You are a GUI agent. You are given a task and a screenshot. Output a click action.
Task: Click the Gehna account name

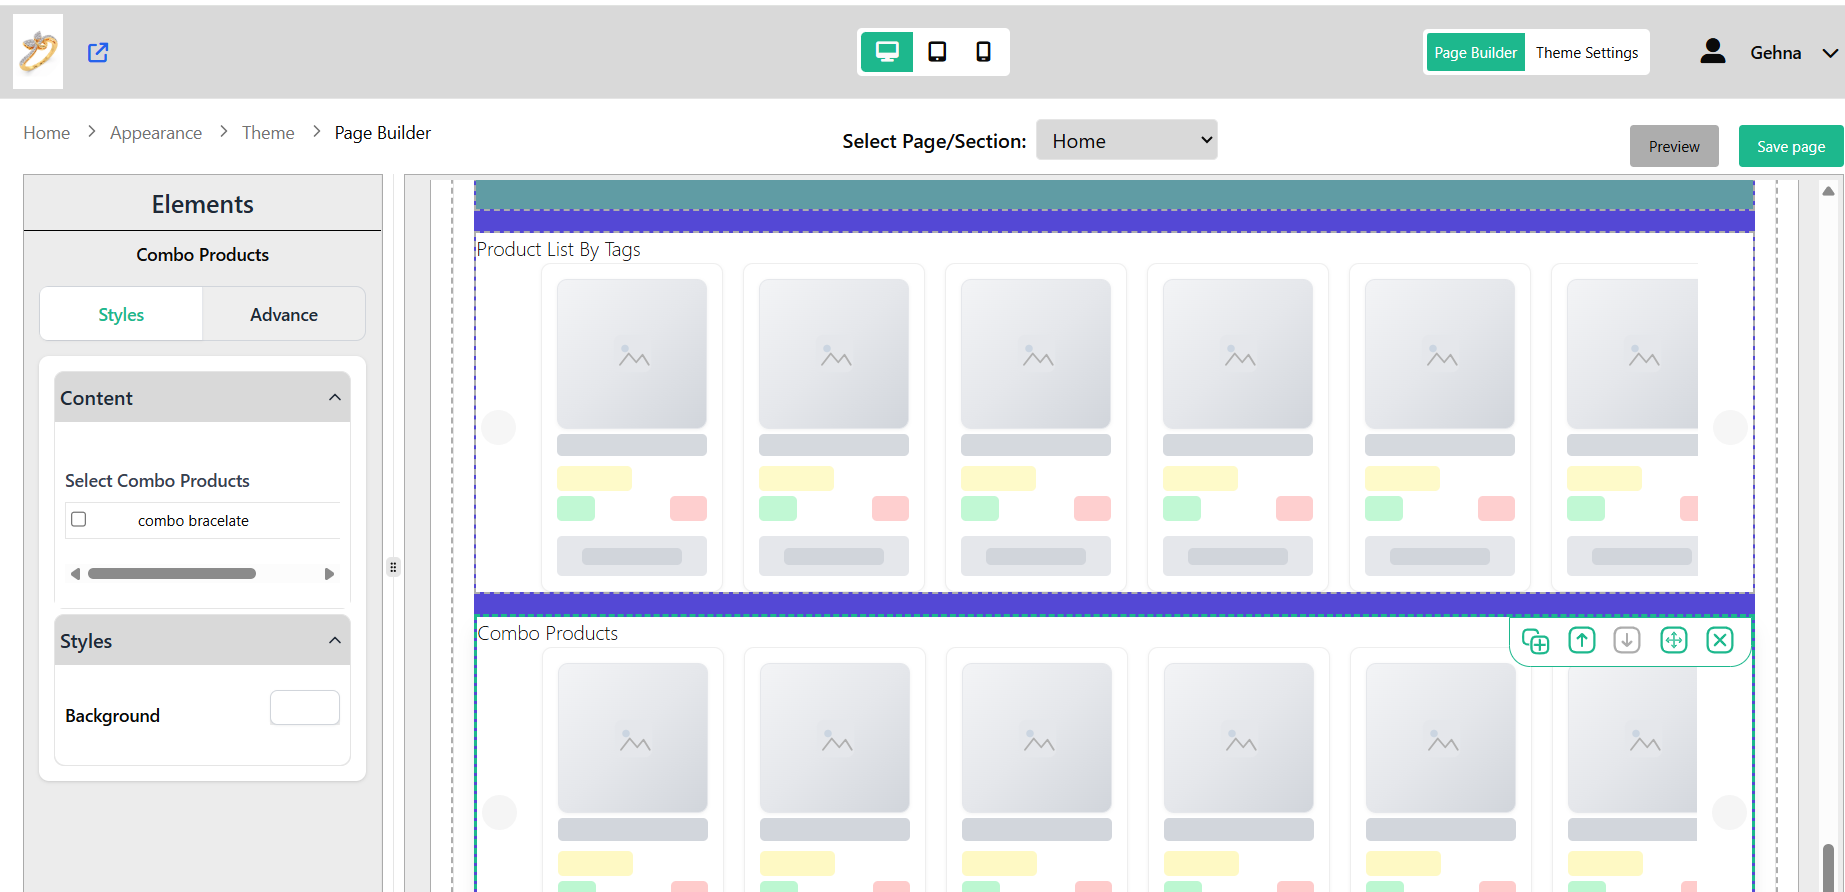1776,53
